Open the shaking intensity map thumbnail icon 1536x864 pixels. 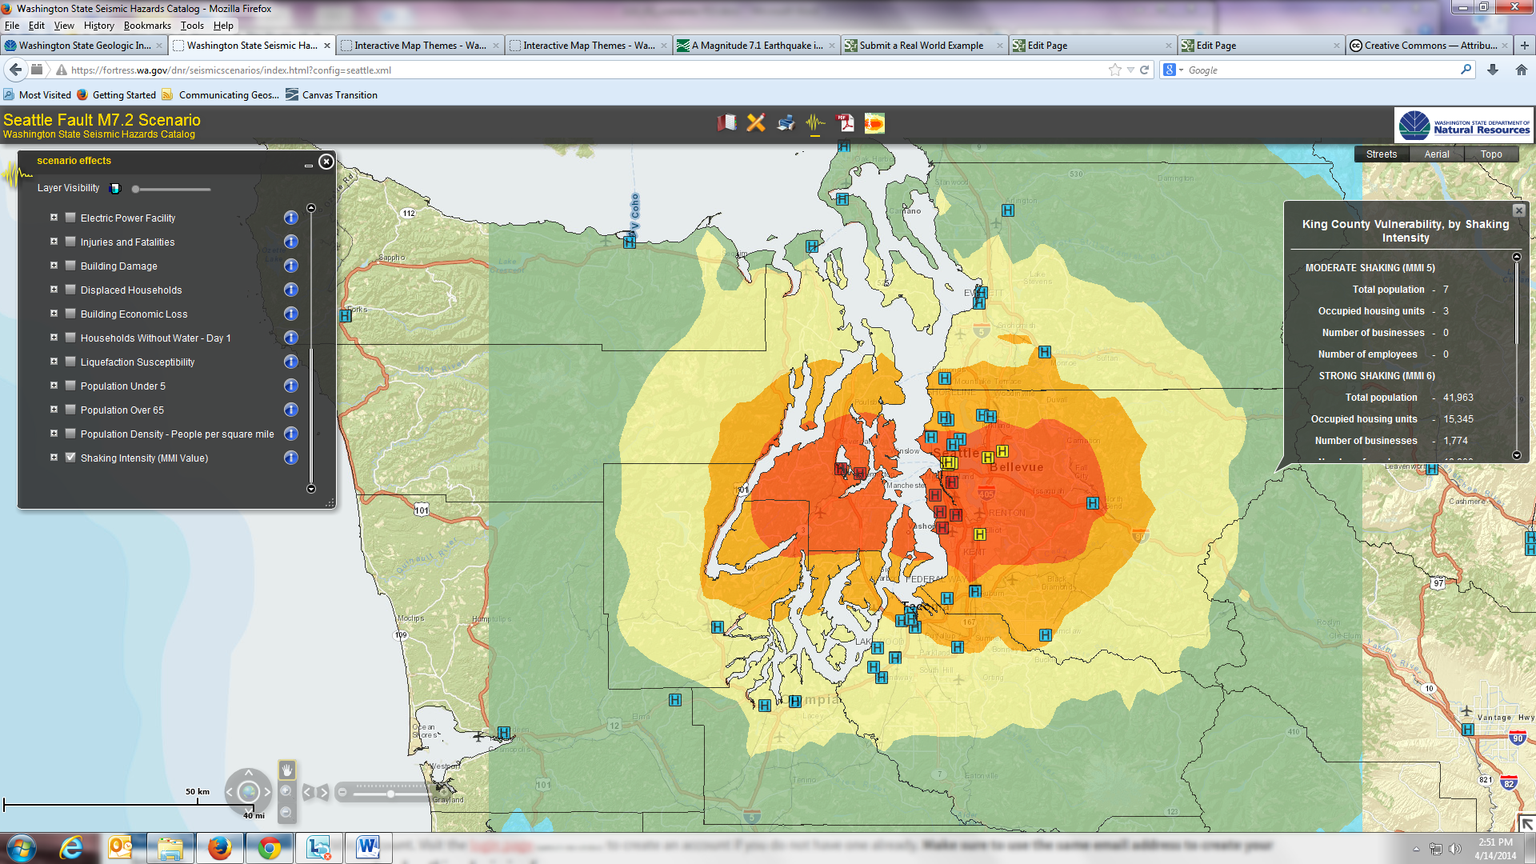[x=874, y=123]
